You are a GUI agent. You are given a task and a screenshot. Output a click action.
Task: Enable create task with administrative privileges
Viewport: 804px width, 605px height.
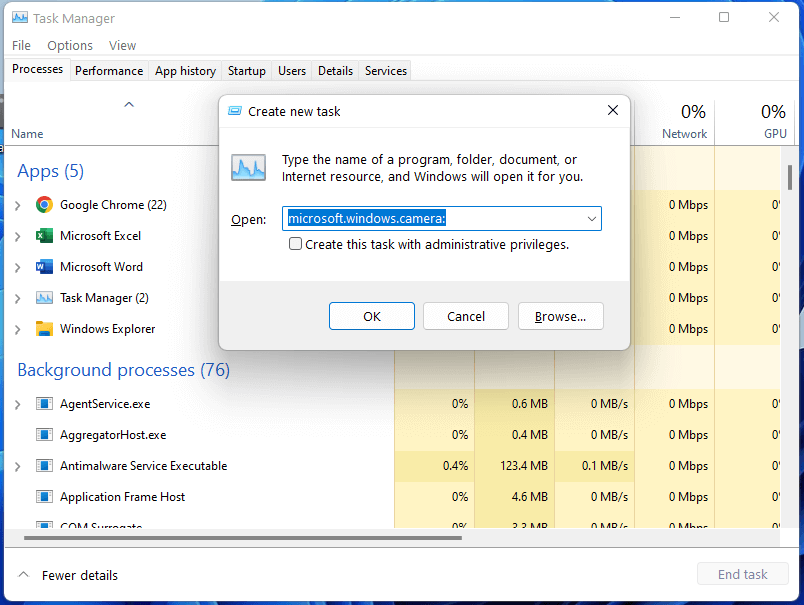(x=295, y=244)
